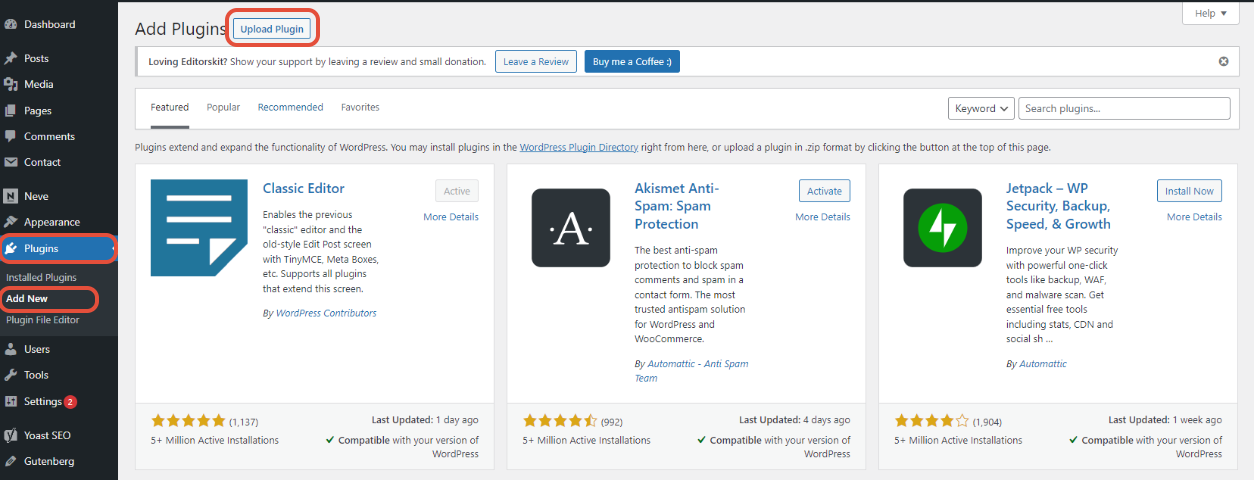Click Buy me a Coffee button
The image size is (1254, 480).
(x=632, y=61)
